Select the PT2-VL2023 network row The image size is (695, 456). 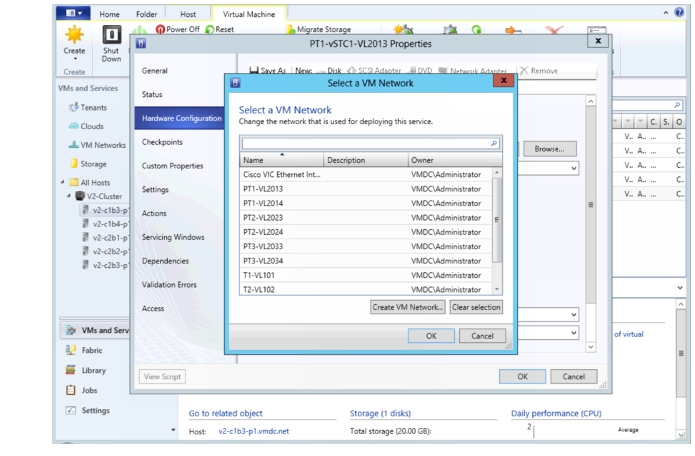pos(366,218)
